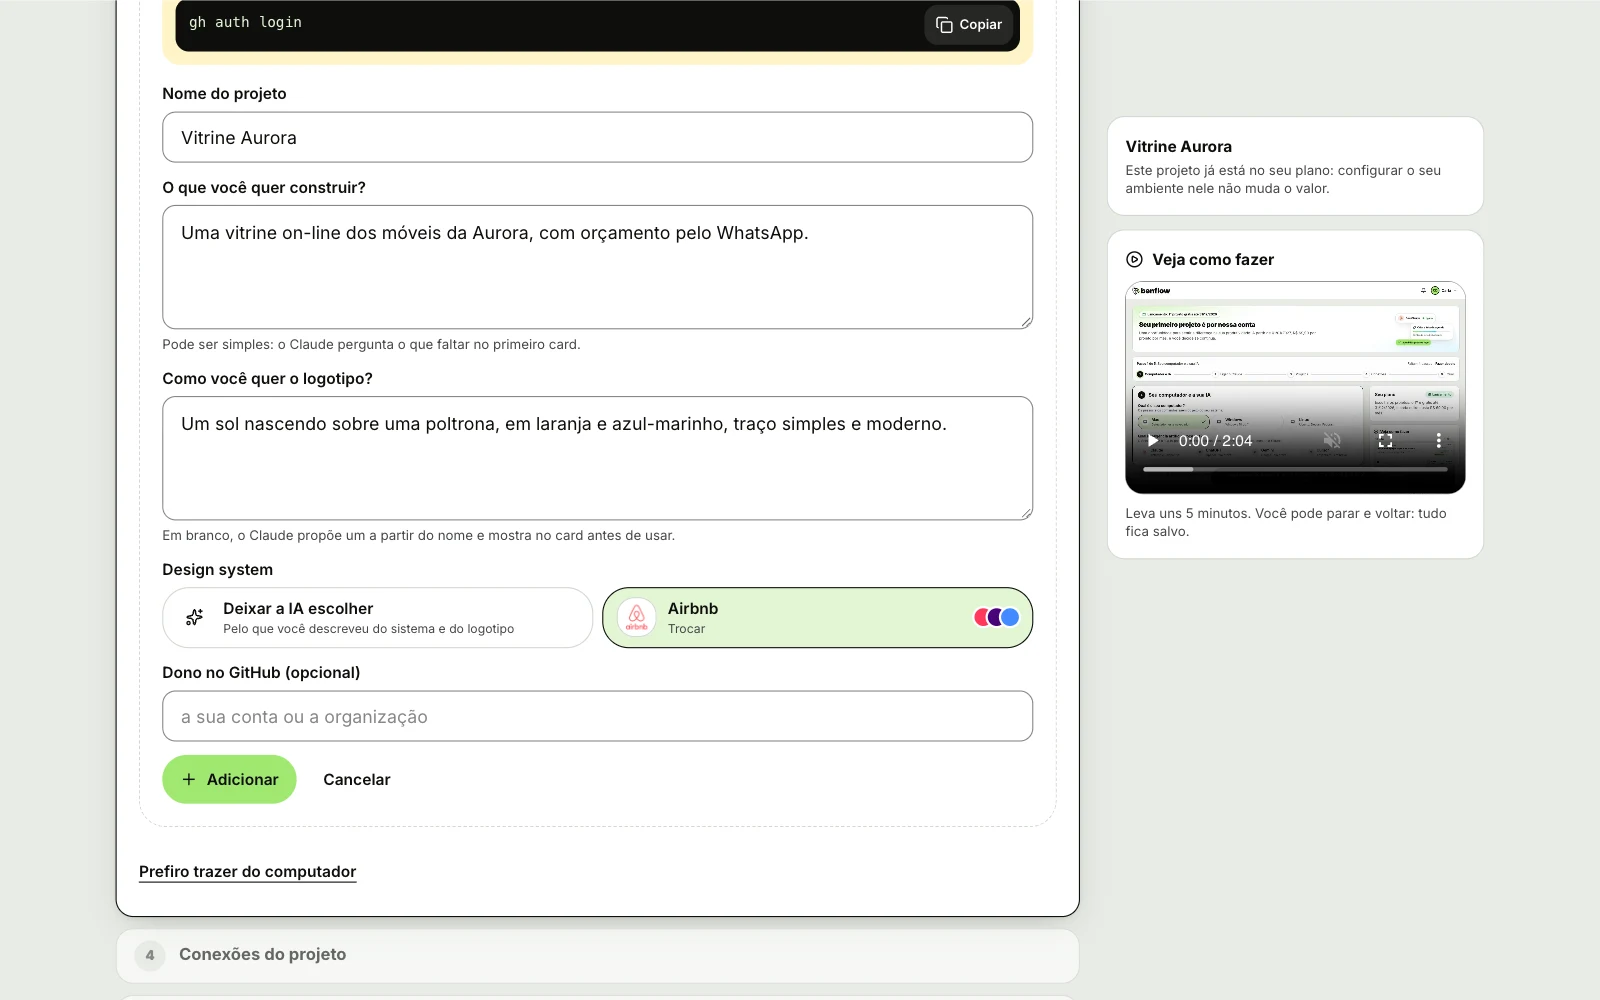
Task: Click the video progress bar
Action: 1295,469
